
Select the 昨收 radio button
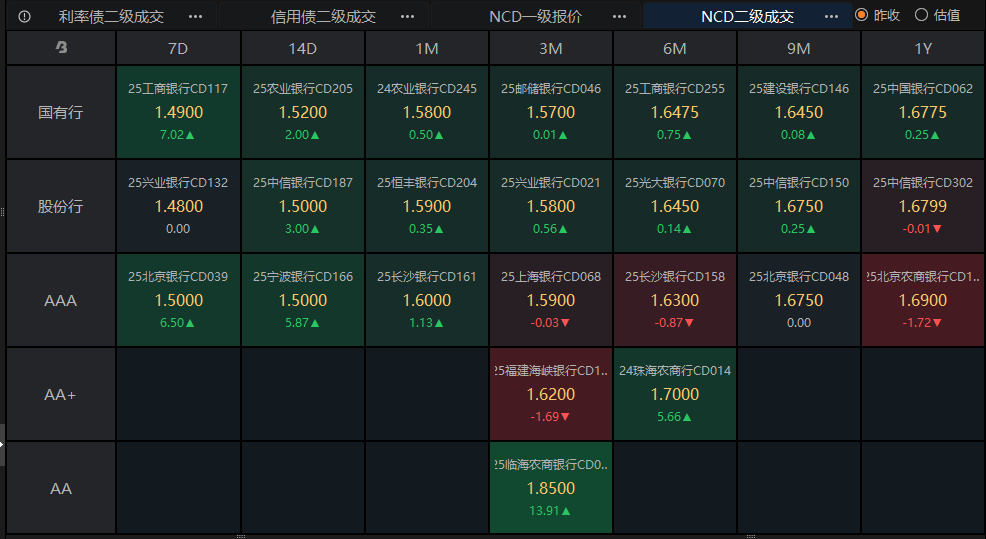[x=861, y=16]
